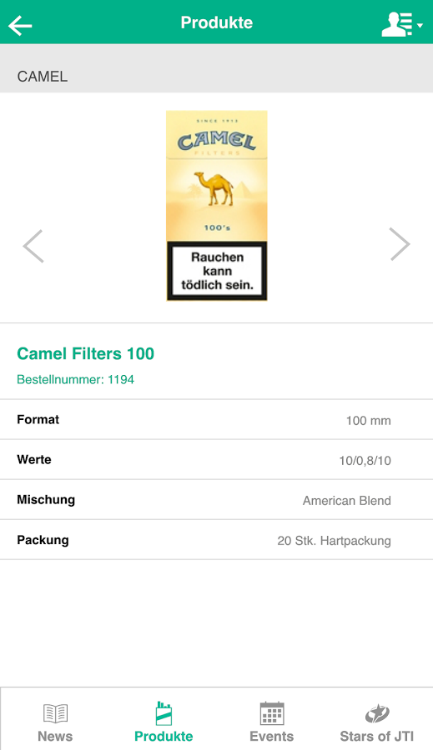The image size is (433, 750).
Task: Expand the profile dropdown arrow
Action: point(420,25)
